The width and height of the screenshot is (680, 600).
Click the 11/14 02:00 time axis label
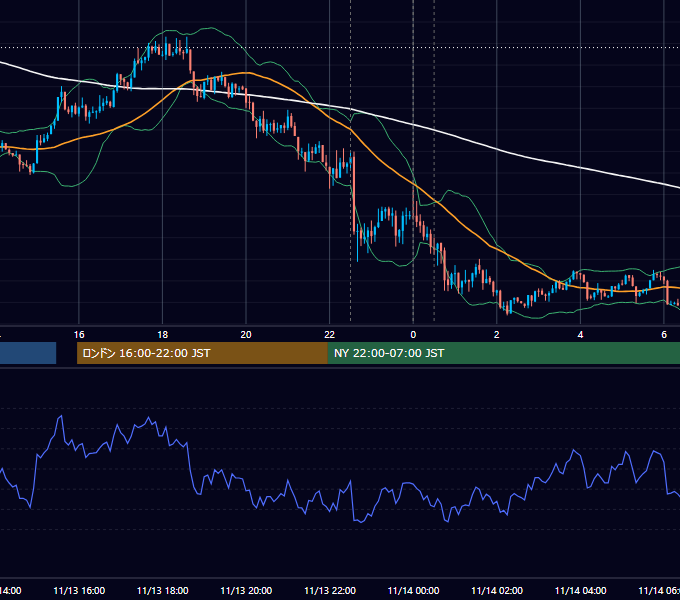click(497, 590)
